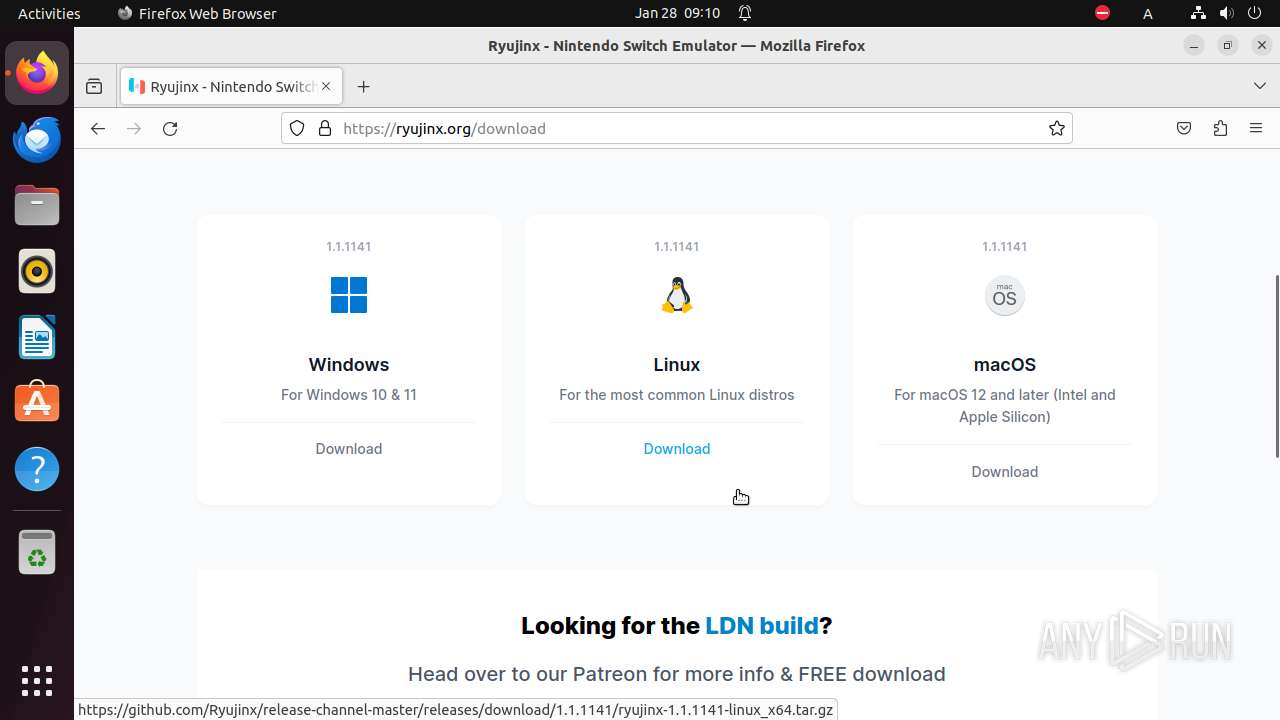The width and height of the screenshot is (1280, 720).
Task: Download the macOS build
Action: click(1005, 472)
